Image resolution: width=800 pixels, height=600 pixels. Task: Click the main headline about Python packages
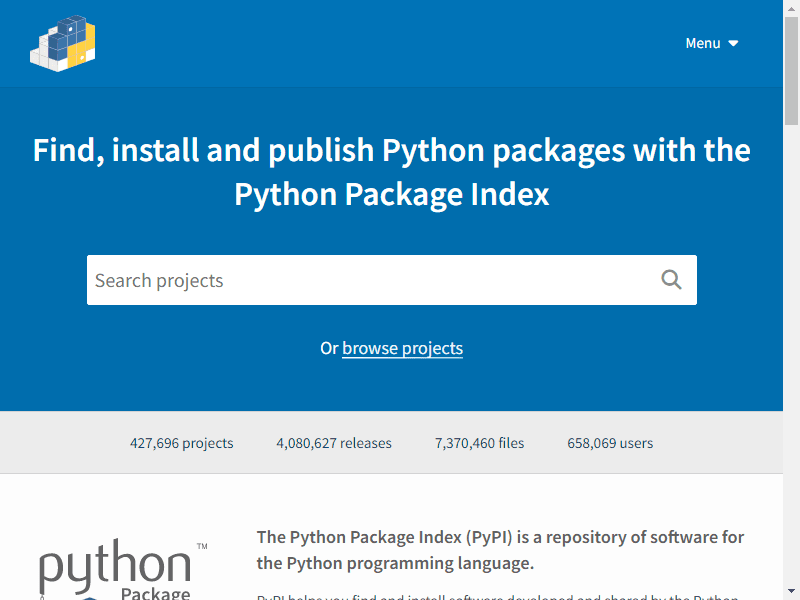392,172
